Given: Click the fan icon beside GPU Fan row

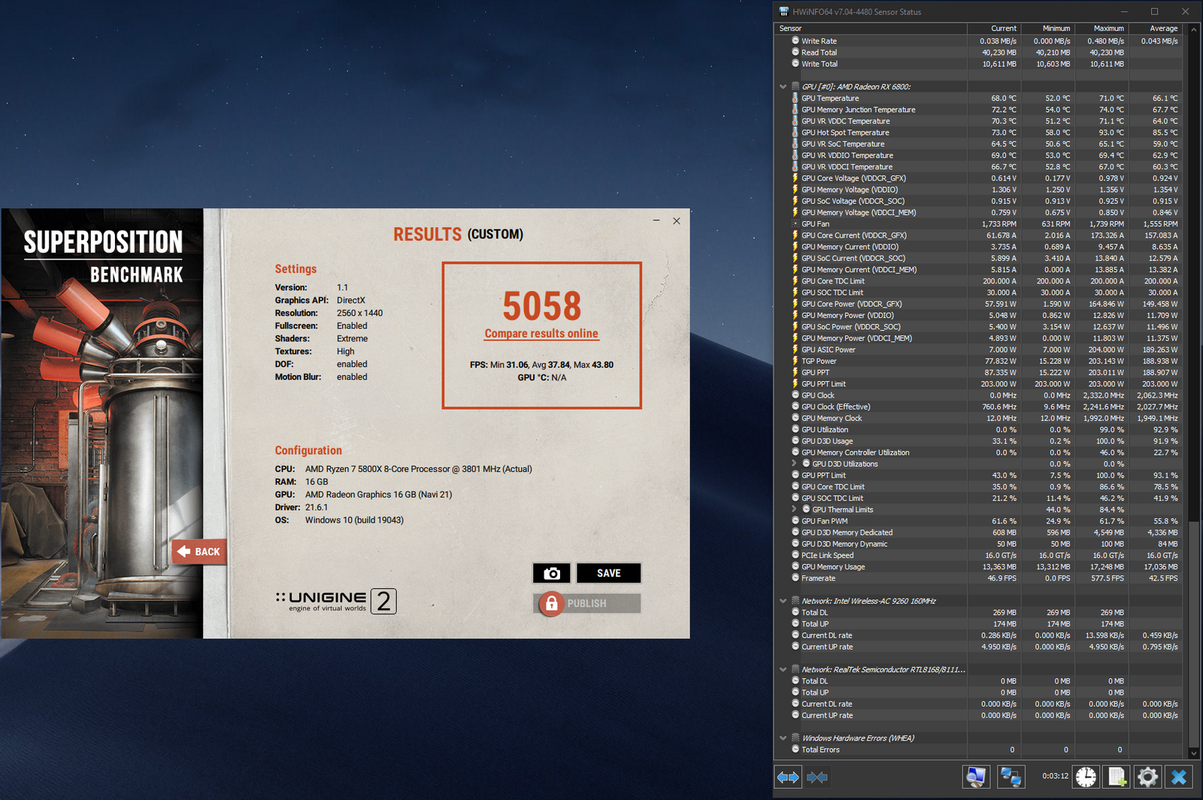Looking at the screenshot, I should point(795,224).
